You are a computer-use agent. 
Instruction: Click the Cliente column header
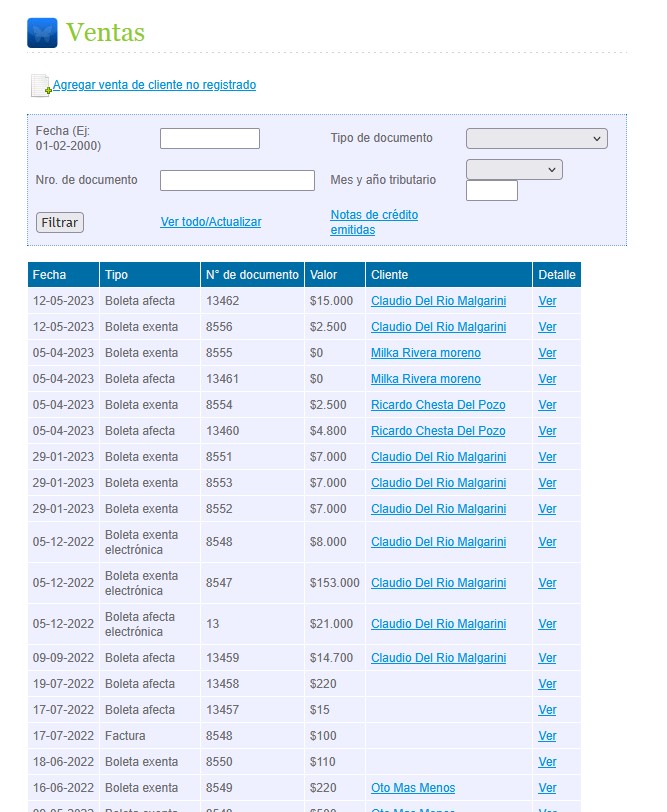(449, 274)
